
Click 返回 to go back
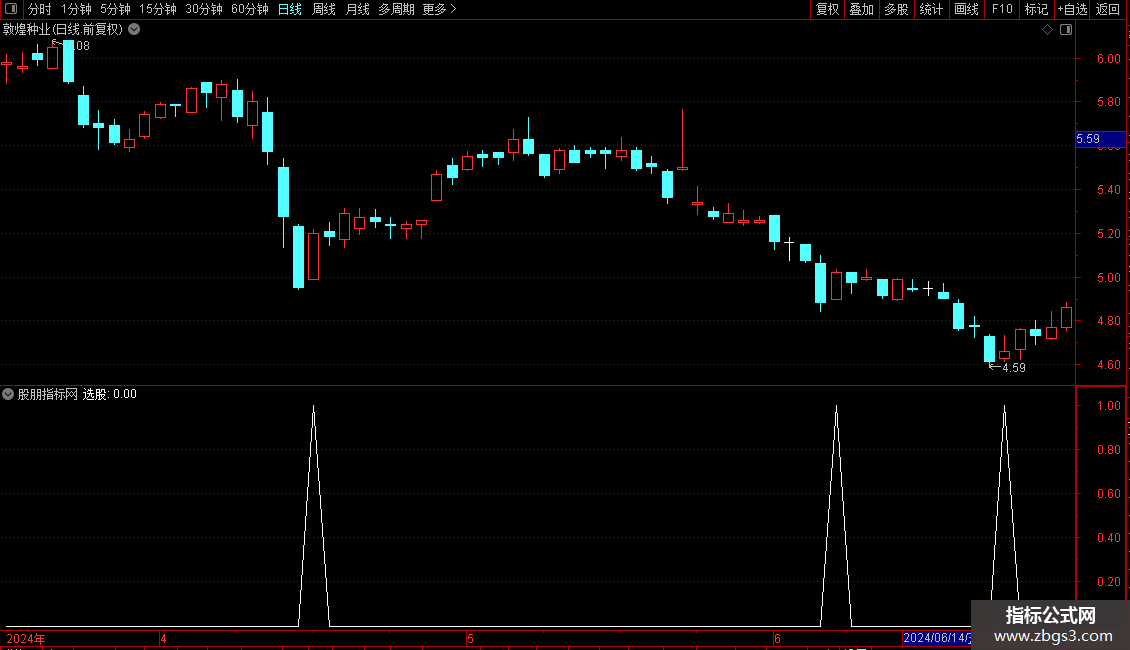click(x=1108, y=9)
